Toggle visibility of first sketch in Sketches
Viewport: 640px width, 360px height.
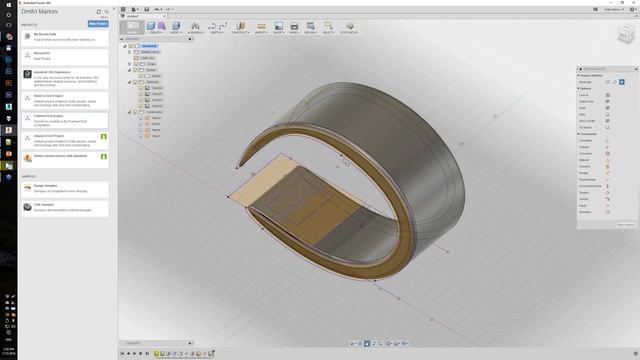coord(141,88)
